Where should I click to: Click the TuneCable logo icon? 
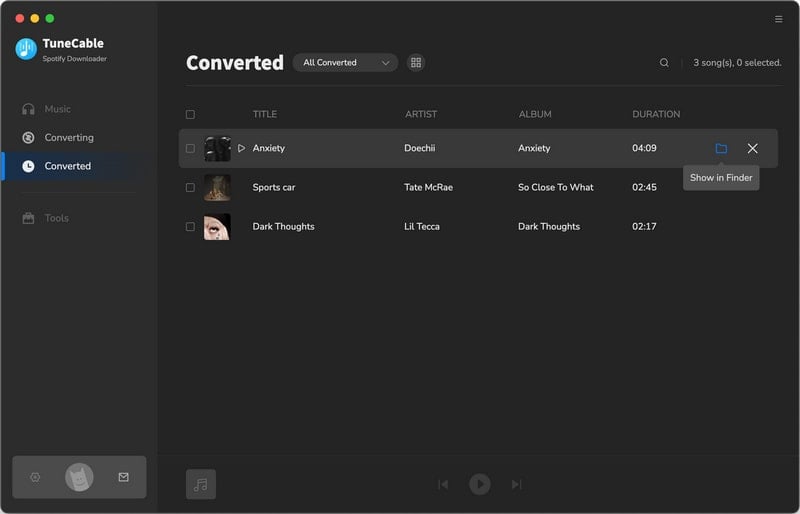pos(26,49)
